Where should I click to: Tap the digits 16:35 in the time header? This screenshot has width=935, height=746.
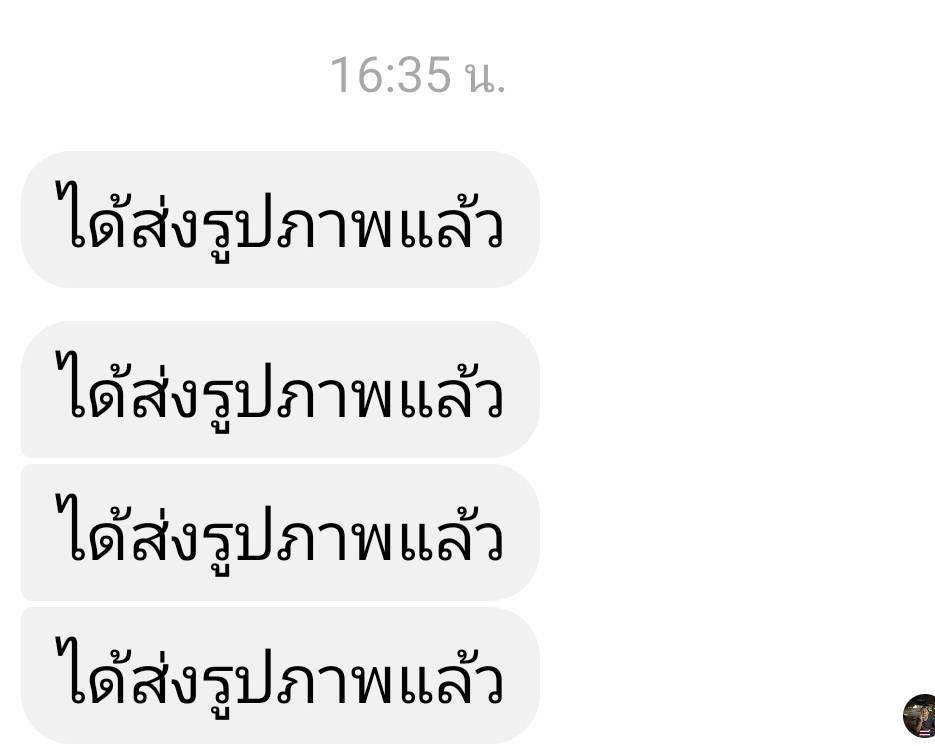pyautogui.click(x=391, y=75)
